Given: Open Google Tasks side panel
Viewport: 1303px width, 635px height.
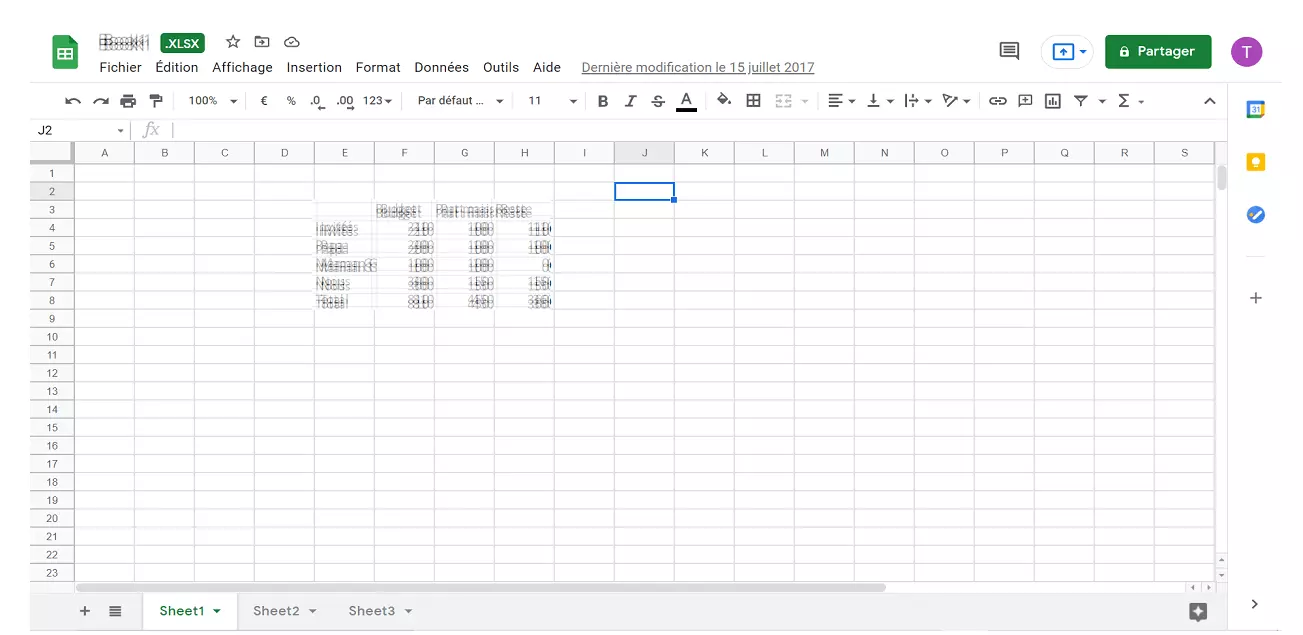Looking at the screenshot, I should (x=1256, y=214).
